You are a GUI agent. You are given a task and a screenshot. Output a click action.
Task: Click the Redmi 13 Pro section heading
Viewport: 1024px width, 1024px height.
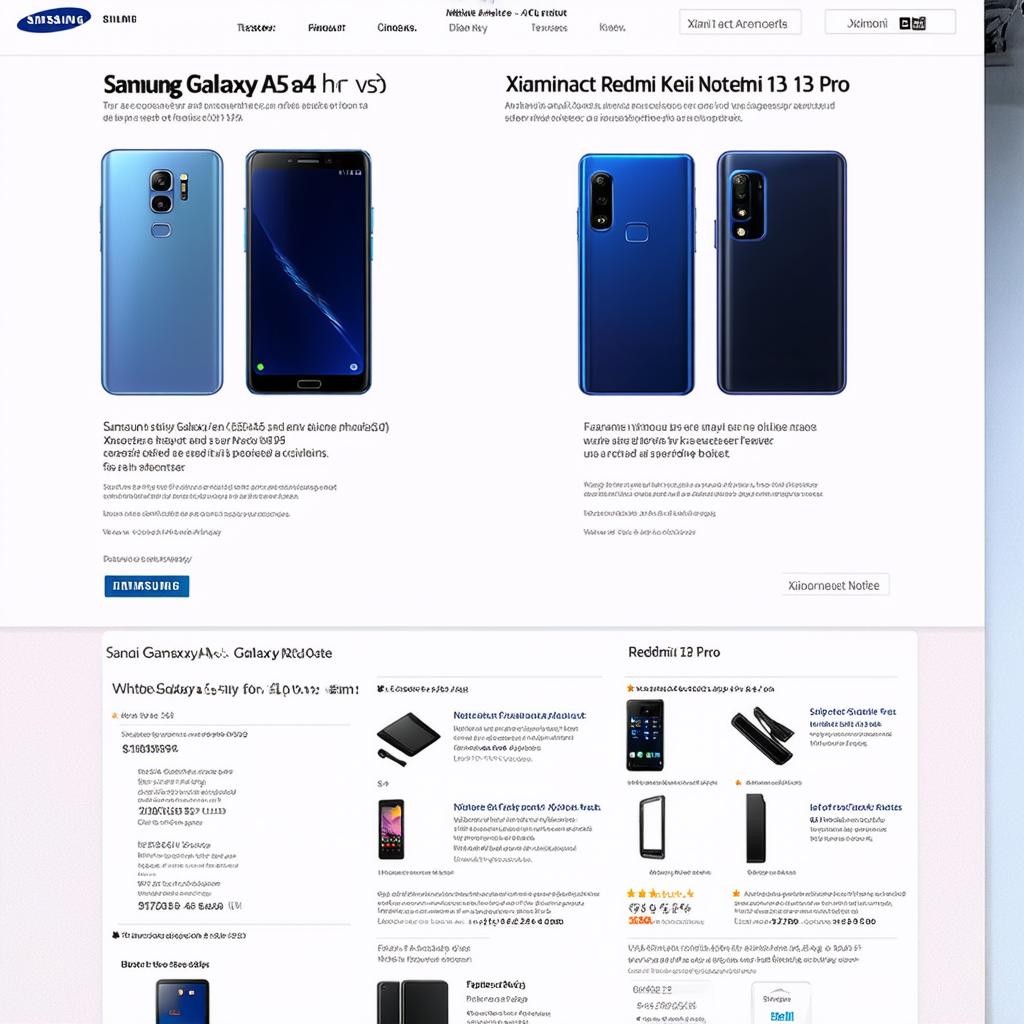coord(674,652)
